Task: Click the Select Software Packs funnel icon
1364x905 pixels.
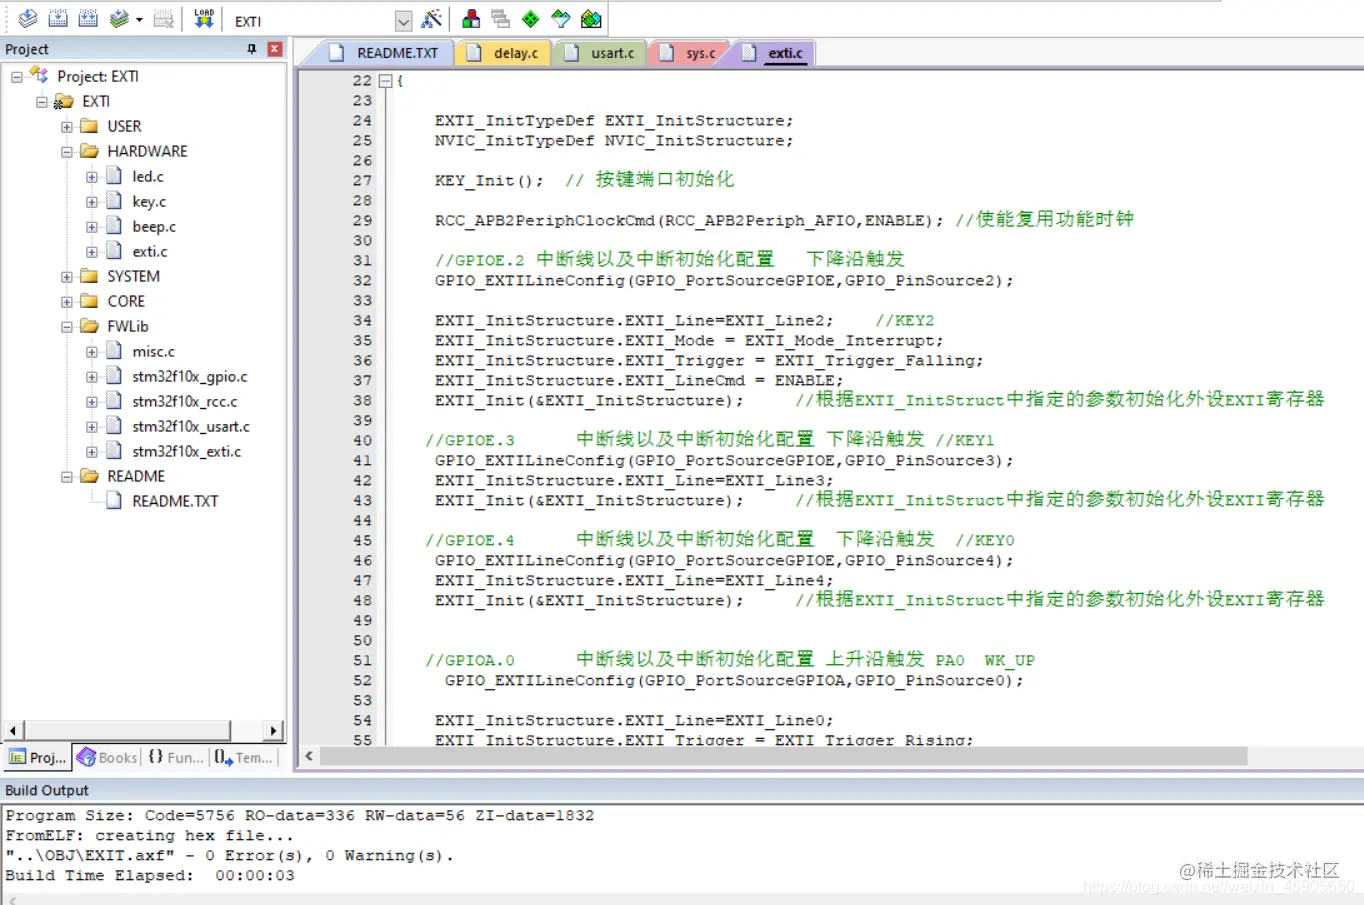Action: (x=561, y=19)
